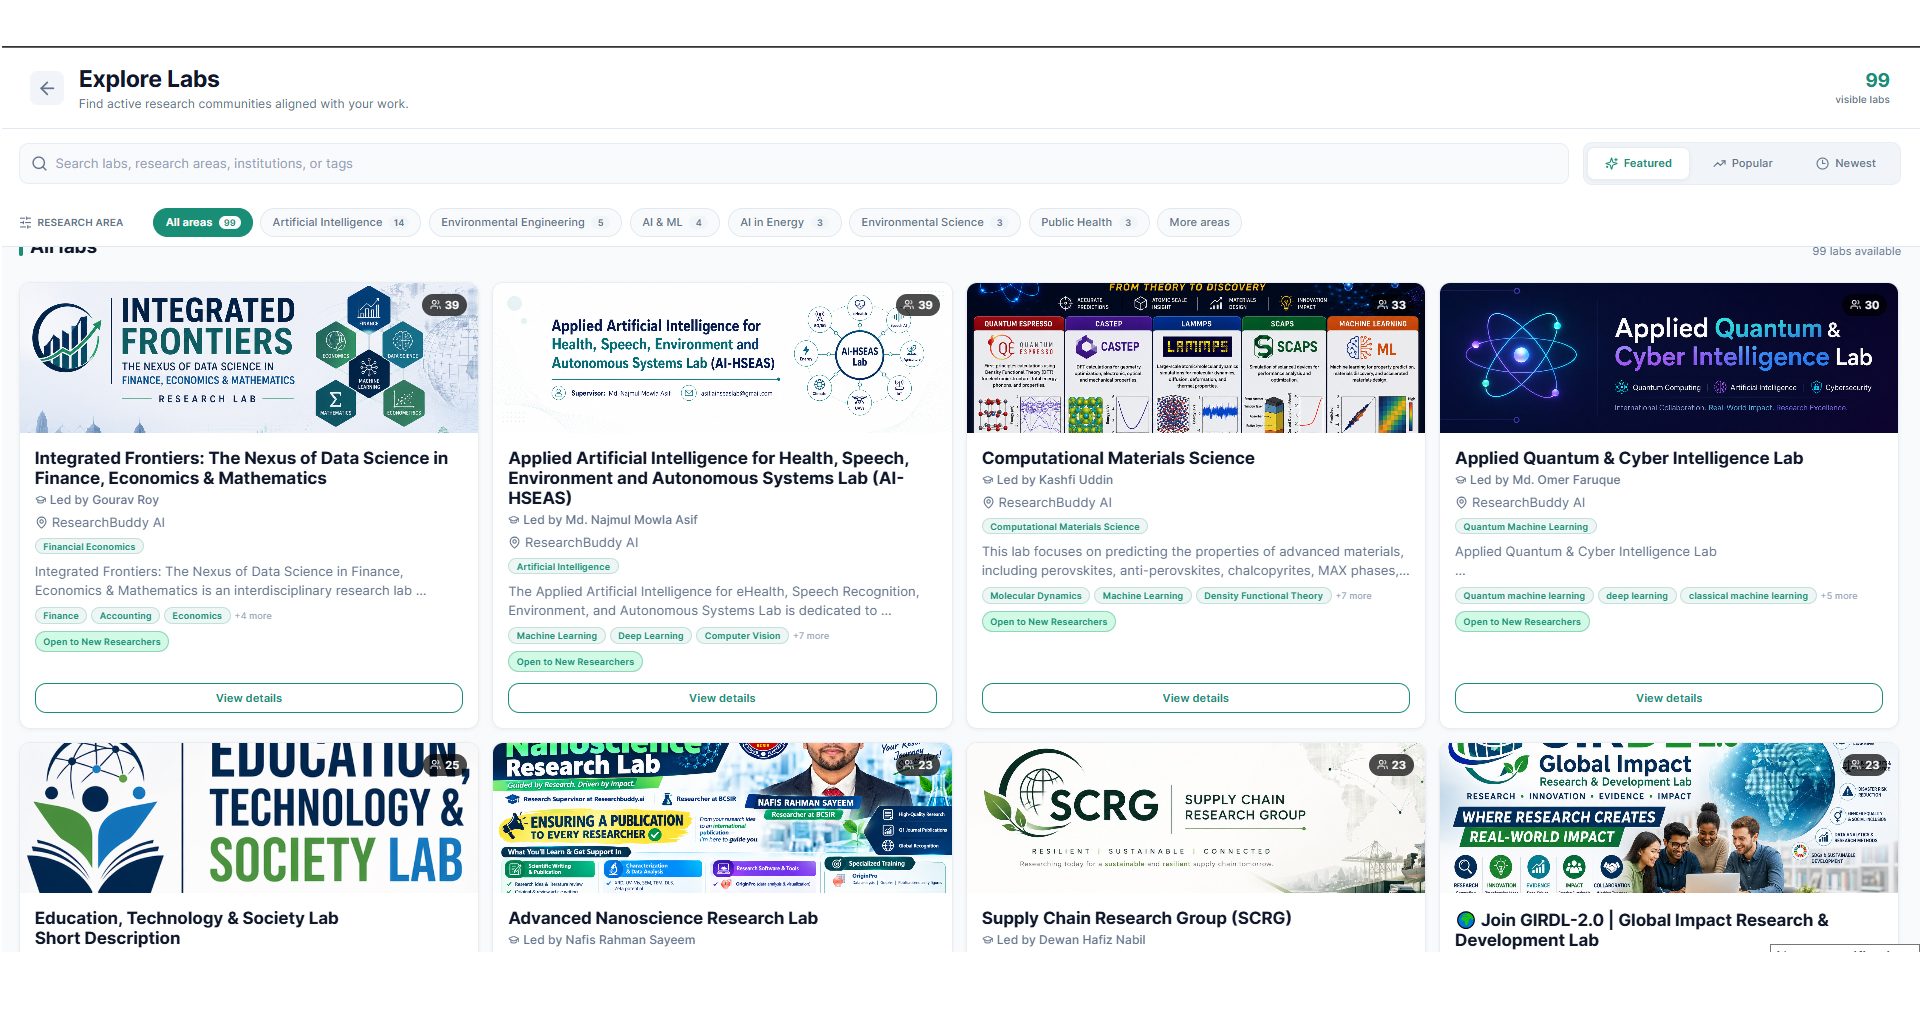Click member count badge 30 on Applied Quantum
This screenshot has height=1030, width=1920.
[x=1864, y=305]
